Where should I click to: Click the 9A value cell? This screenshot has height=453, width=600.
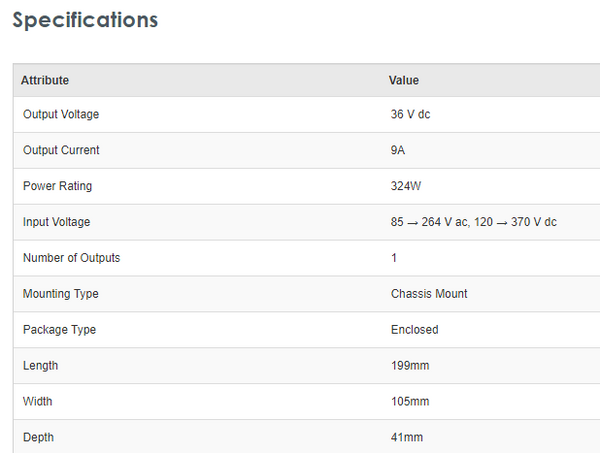point(398,150)
